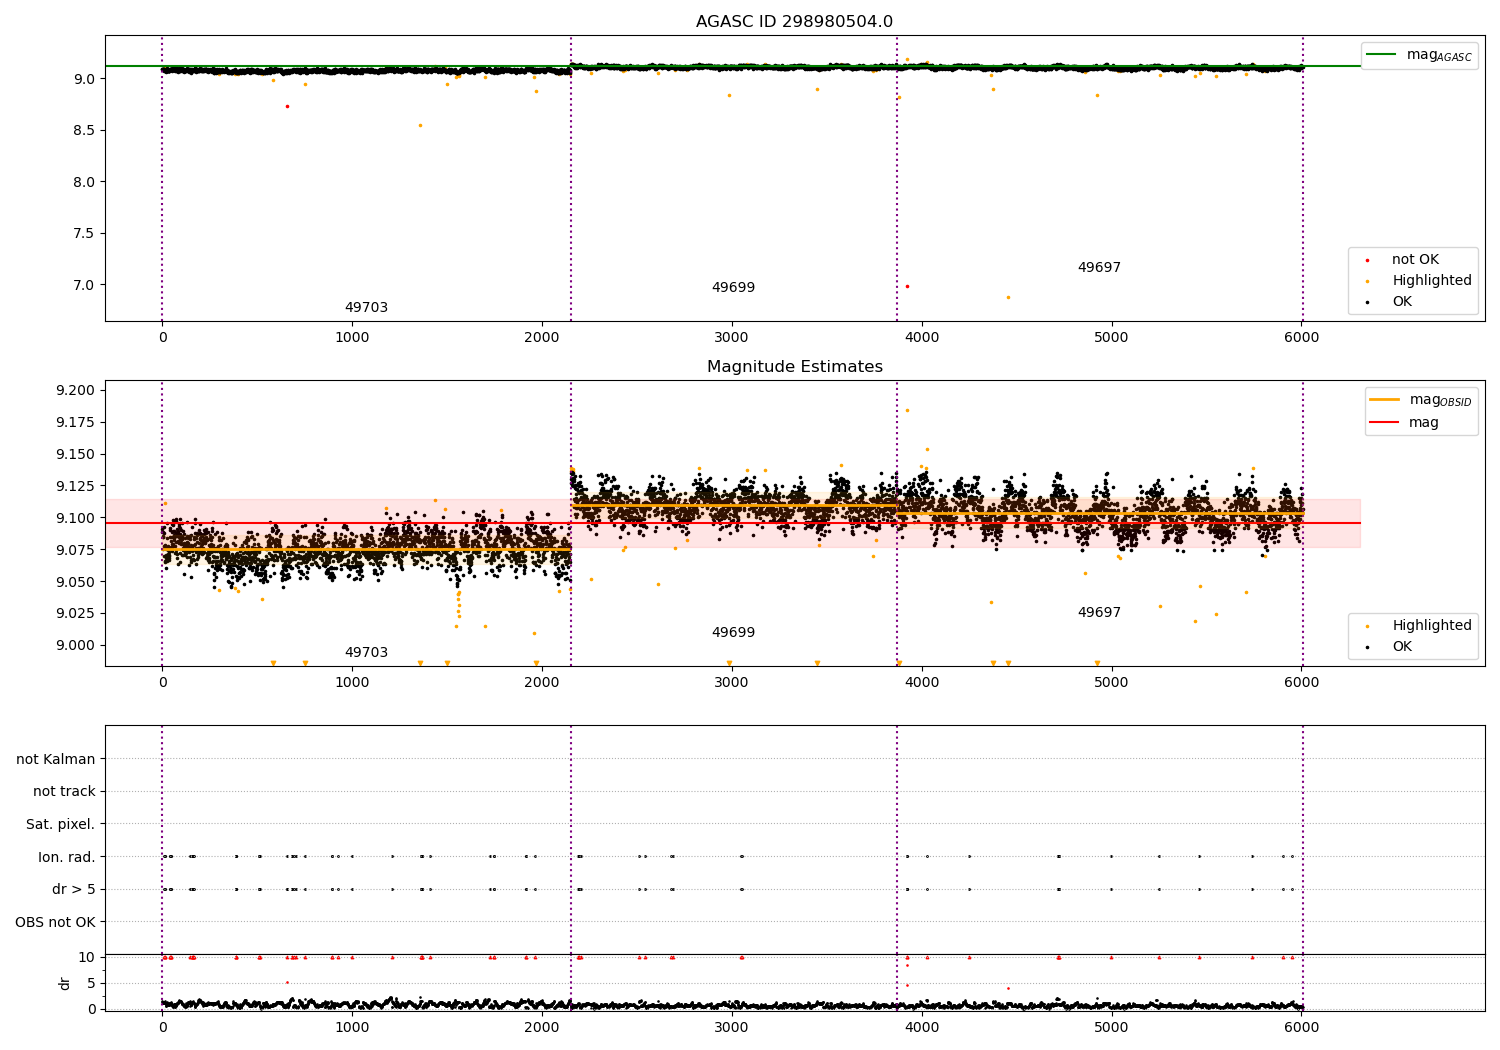1500x1050 pixels.
Task: Click the red 'mag' legend entry in the middle plot
Action: click(1423, 423)
